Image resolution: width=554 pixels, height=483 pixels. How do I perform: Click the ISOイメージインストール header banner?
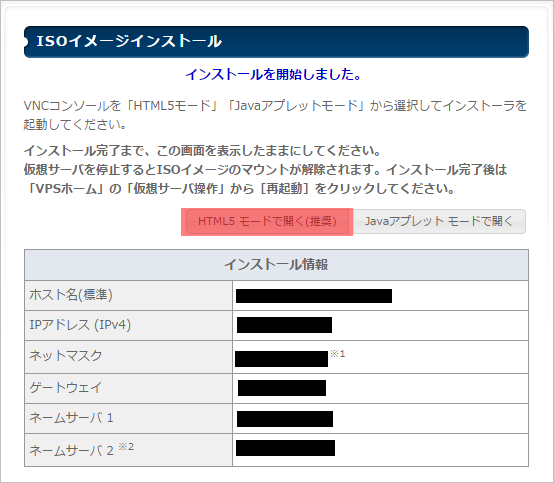pyautogui.click(x=276, y=42)
